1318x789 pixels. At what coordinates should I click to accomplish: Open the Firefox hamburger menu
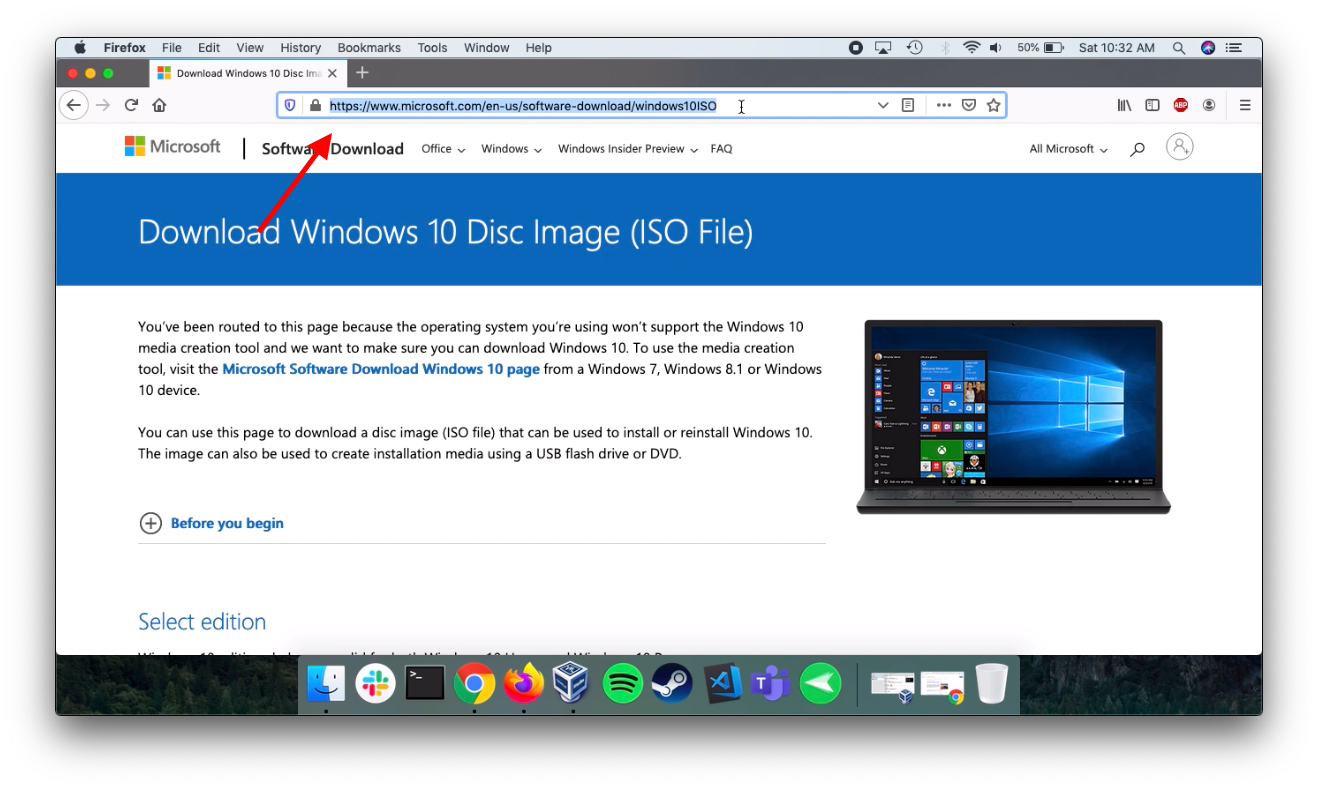click(1245, 105)
